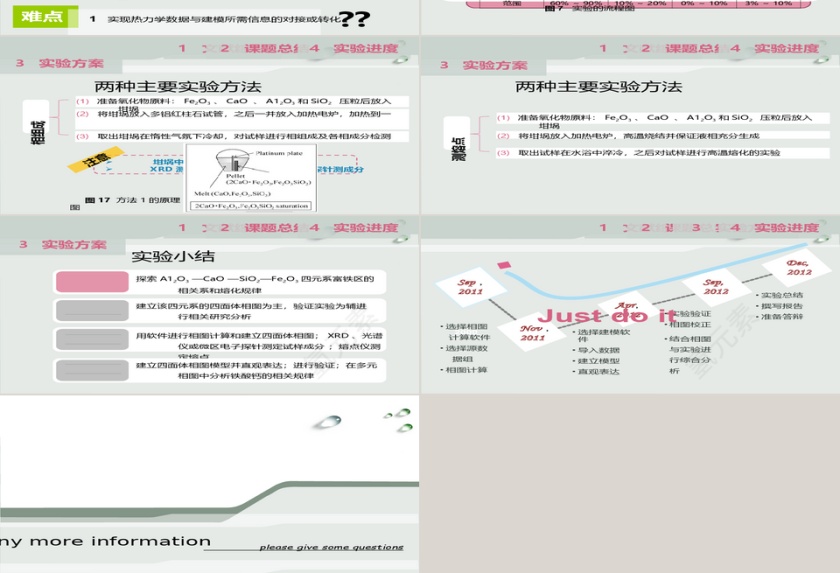Click gray box beside 用软件进行相图计算 line
Viewport: 840px width, 573px height.
[92, 340]
